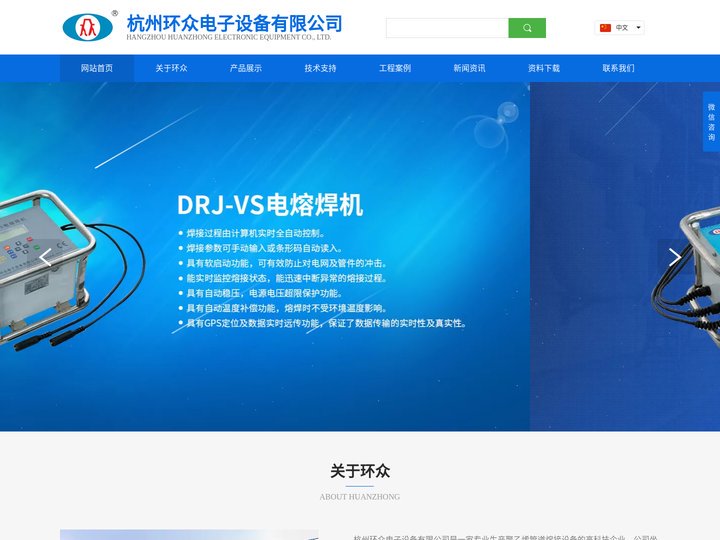
Task: Focus the search input field
Action: (447, 28)
